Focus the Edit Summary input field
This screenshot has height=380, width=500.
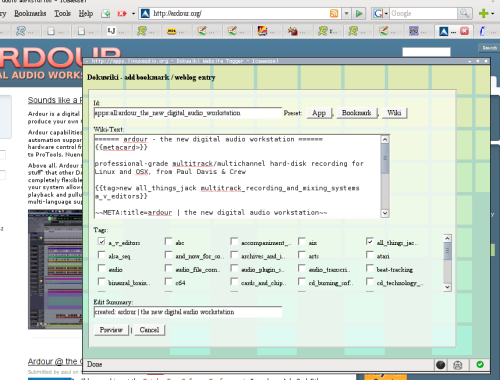pyautogui.click(x=188, y=312)
